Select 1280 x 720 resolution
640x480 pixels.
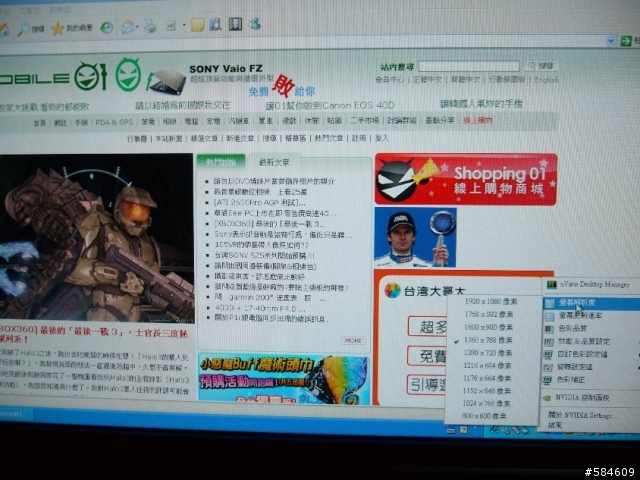click(x=487, y=353)
